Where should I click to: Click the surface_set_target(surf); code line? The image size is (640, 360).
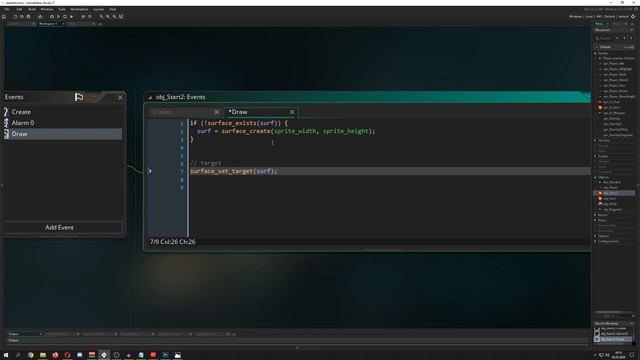pos(233,171)
